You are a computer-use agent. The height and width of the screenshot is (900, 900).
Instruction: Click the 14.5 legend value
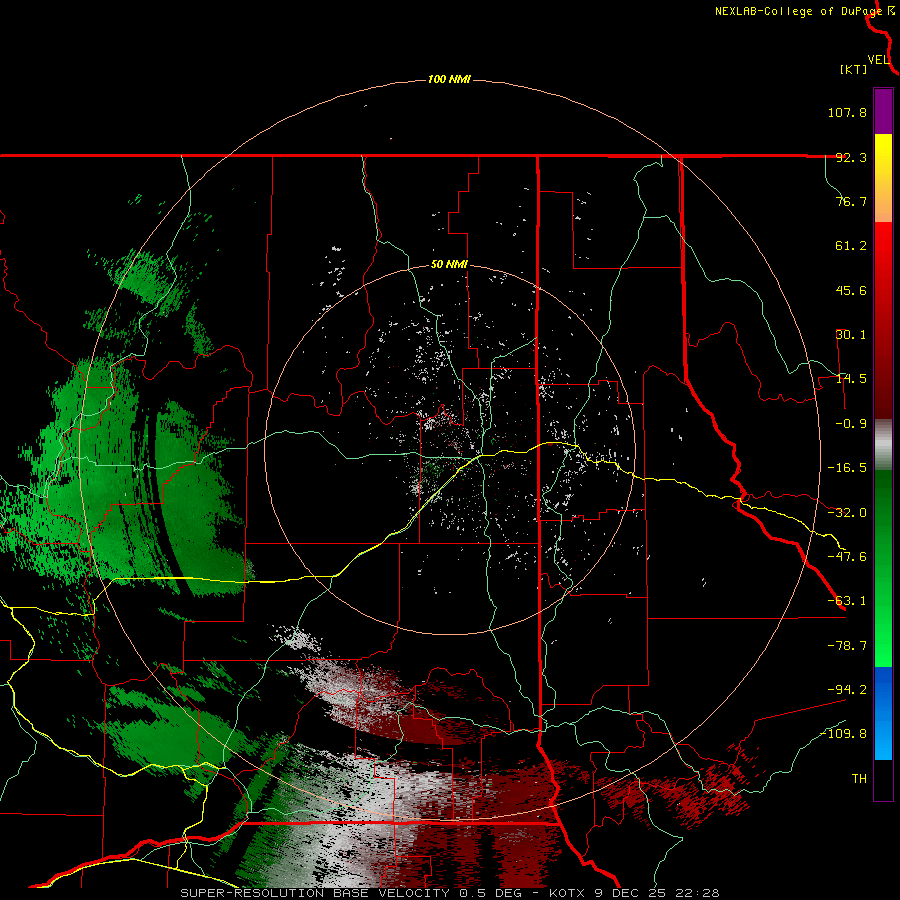pos(851,379)
